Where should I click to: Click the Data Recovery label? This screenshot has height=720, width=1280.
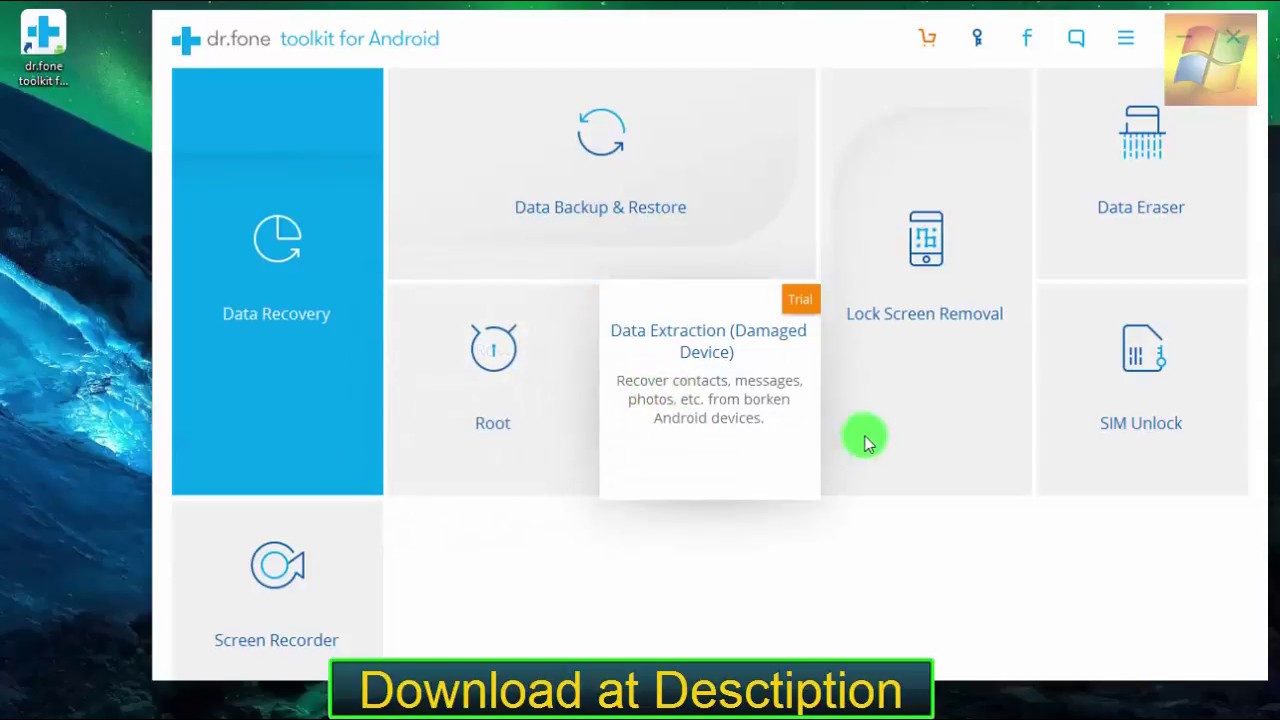(276, 314)
